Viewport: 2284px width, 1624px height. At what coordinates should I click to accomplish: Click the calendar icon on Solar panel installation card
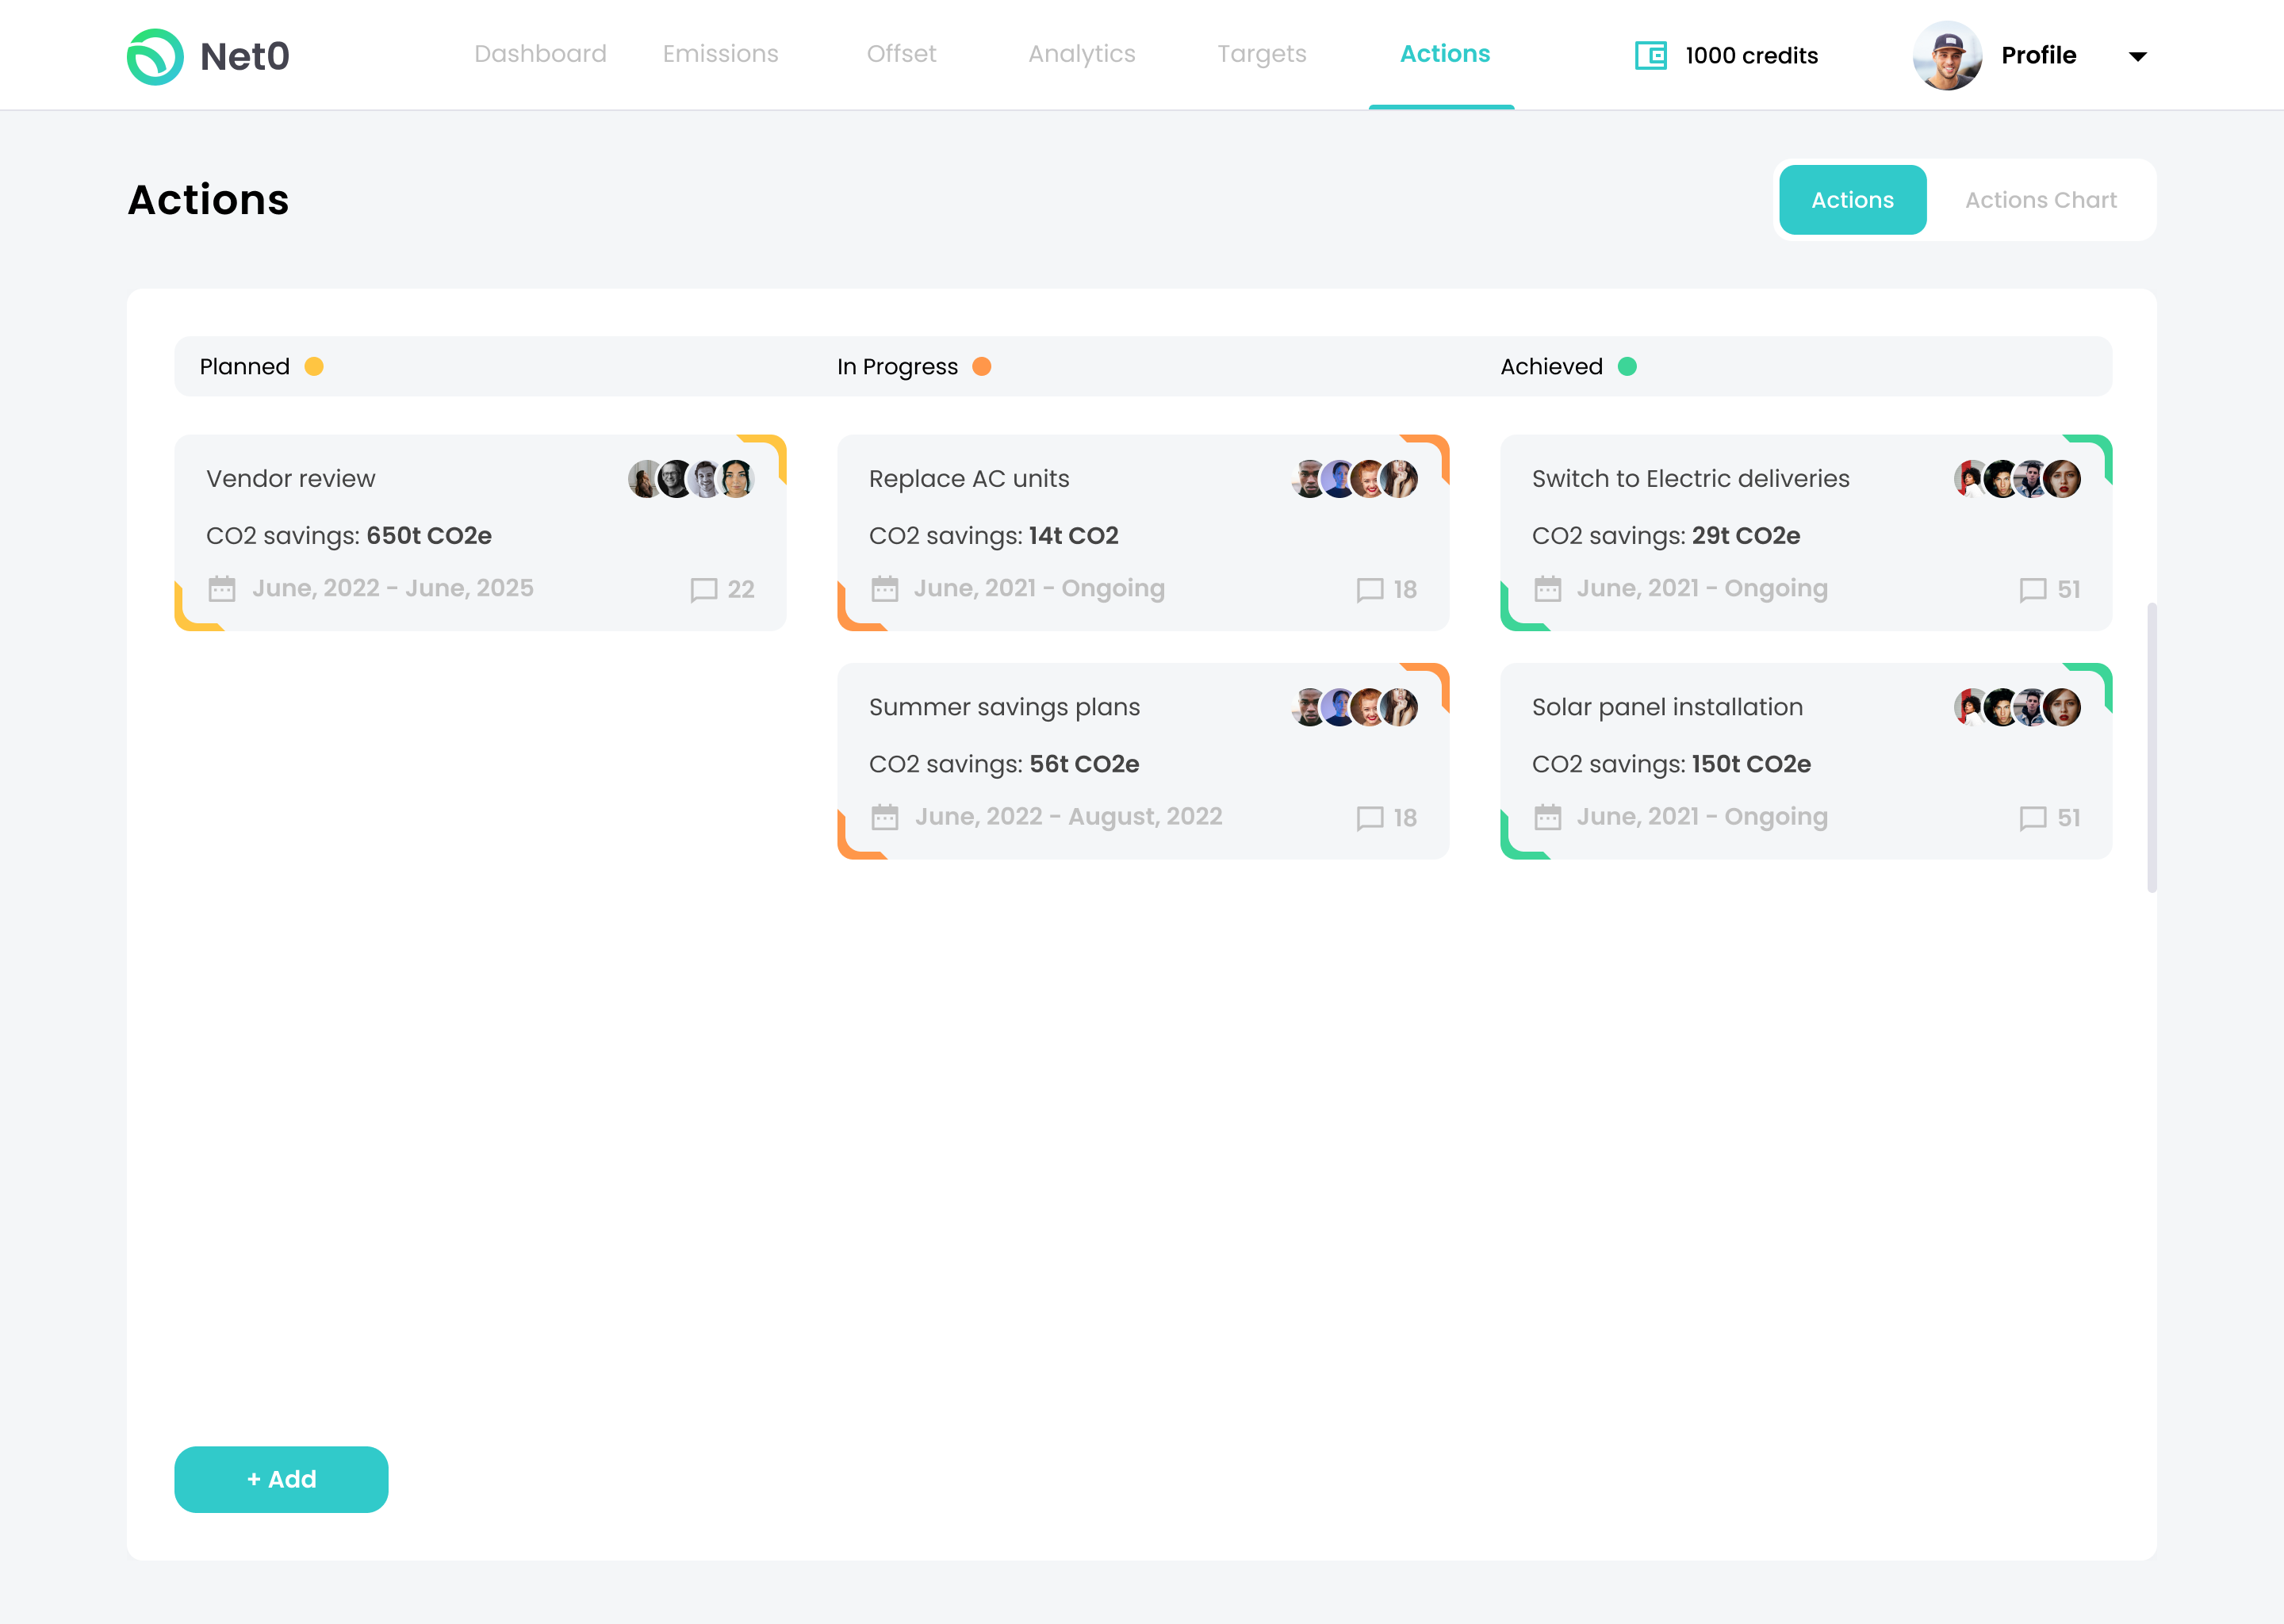(1548, 818)
